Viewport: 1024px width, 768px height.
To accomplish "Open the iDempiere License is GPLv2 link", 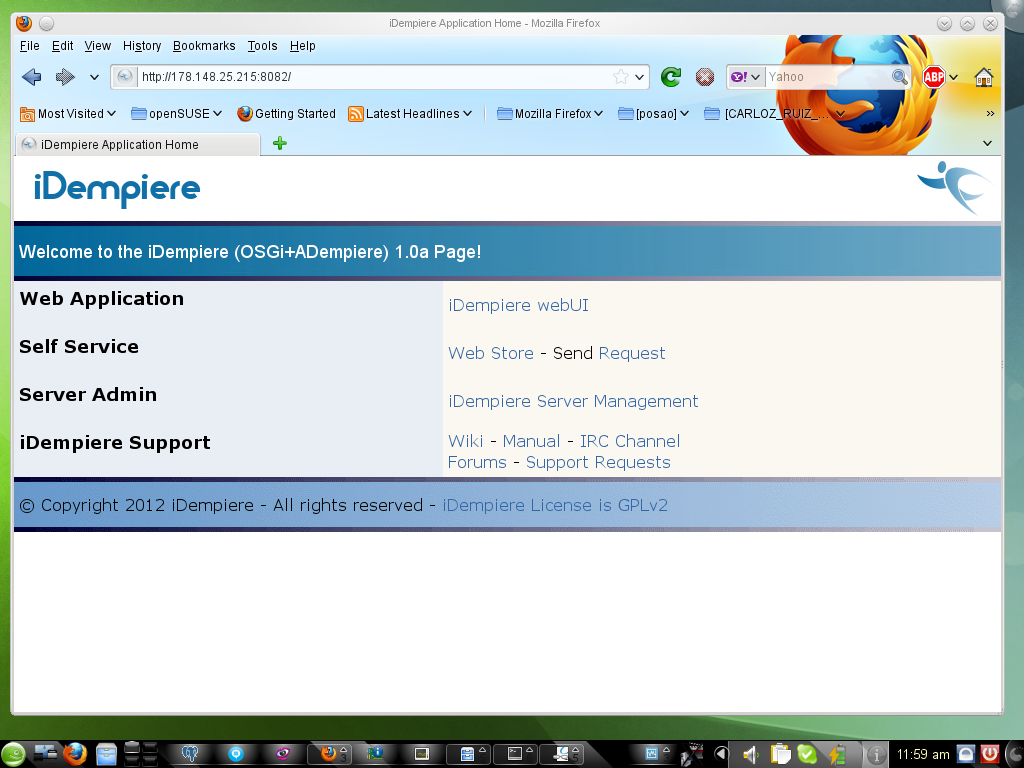I will tap(555, 505).
